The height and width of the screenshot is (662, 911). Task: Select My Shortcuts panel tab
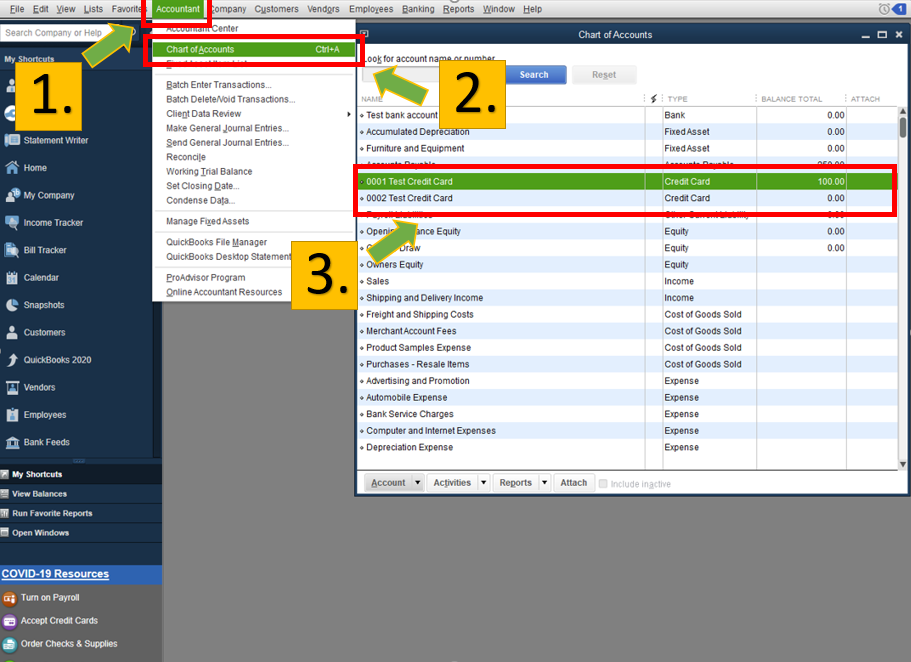(x=81, y=474)
